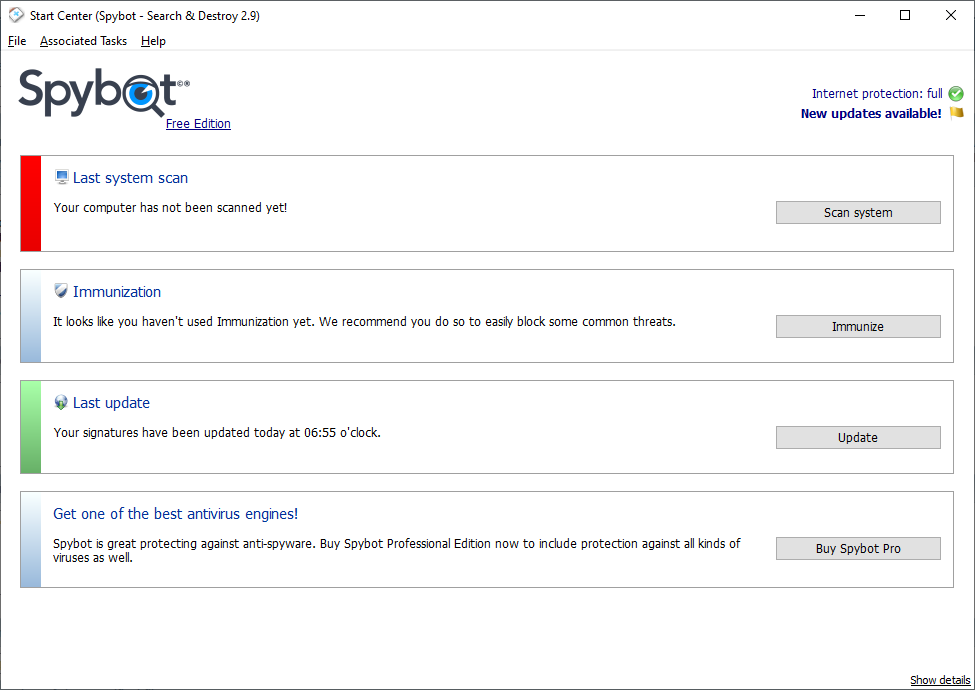Start a scan with Scan system button

pyautogui.click(x=858, y=213)
